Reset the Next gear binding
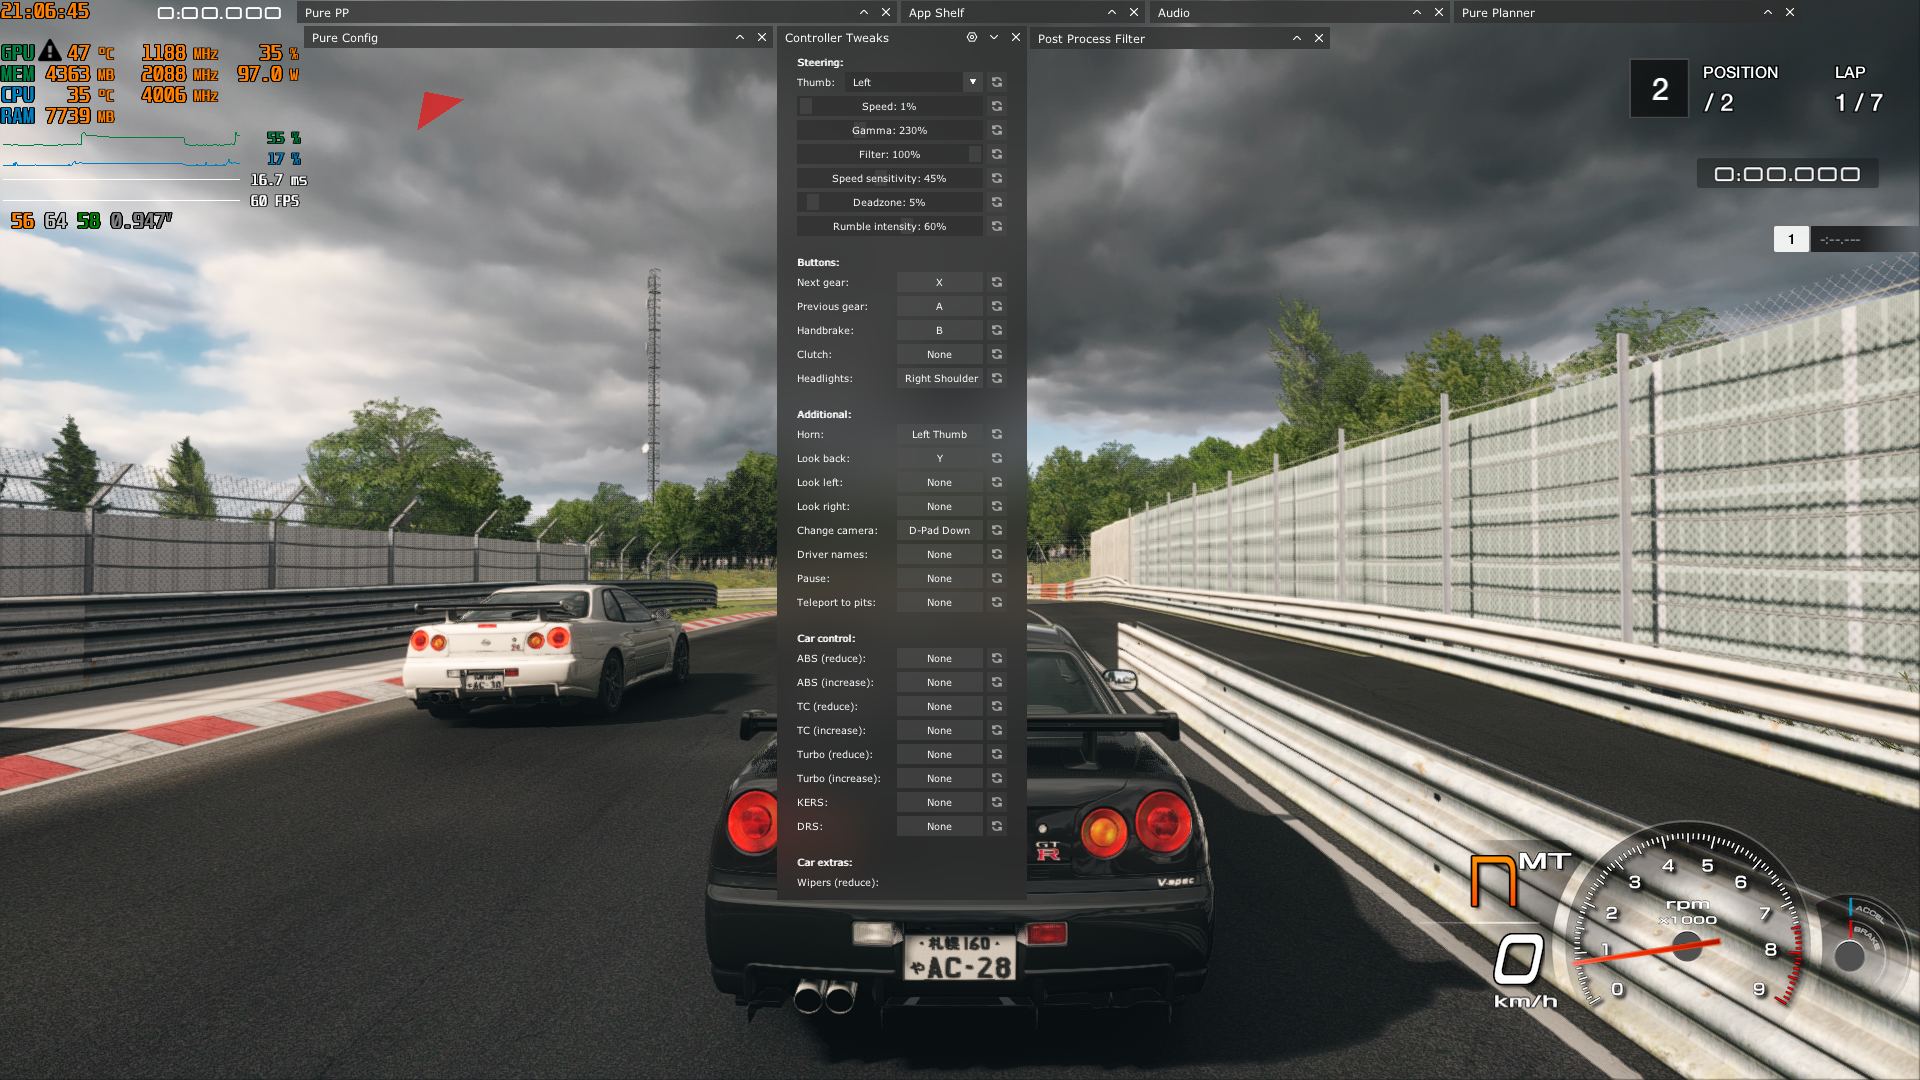Screen dimensions: 1920x1080 pos(997,282)
